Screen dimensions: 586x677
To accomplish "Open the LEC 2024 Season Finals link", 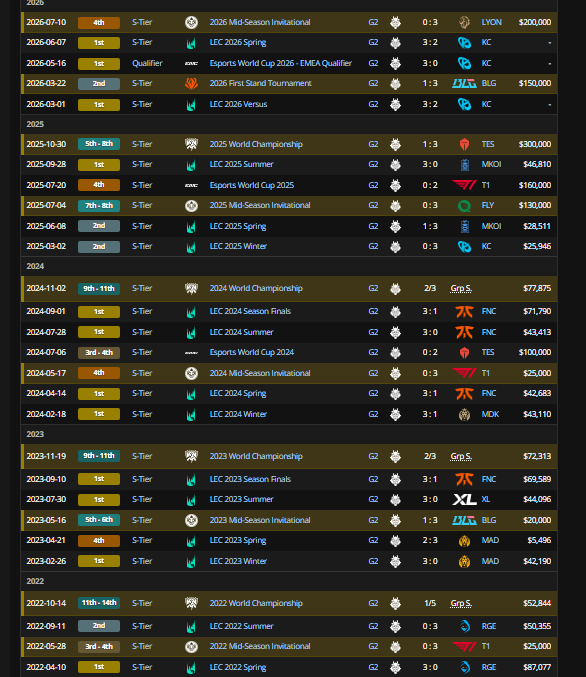I will point(250,311).
